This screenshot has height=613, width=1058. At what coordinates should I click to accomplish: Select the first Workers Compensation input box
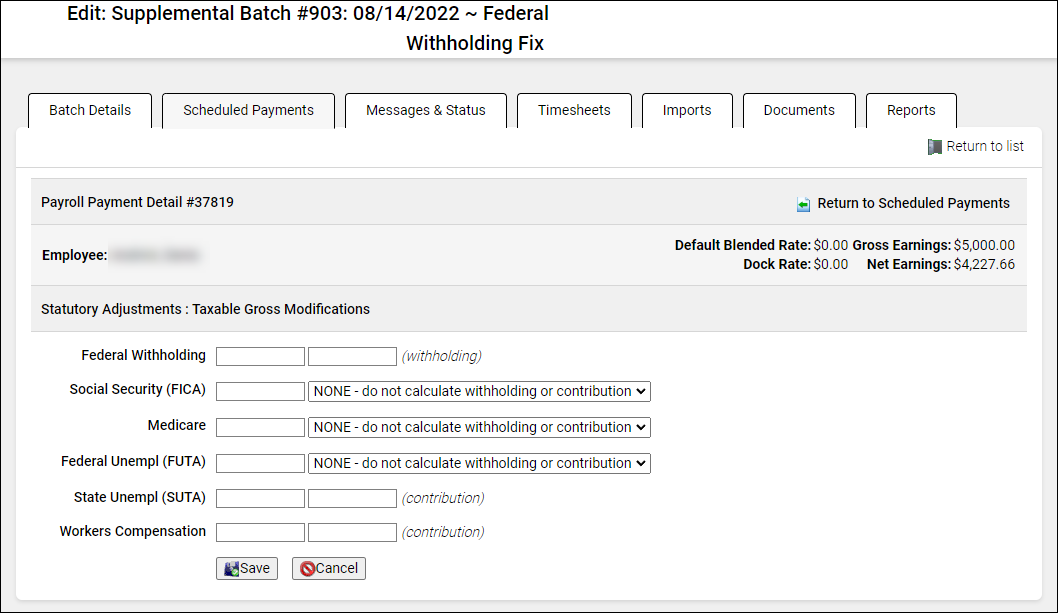(x=260, y=532)
